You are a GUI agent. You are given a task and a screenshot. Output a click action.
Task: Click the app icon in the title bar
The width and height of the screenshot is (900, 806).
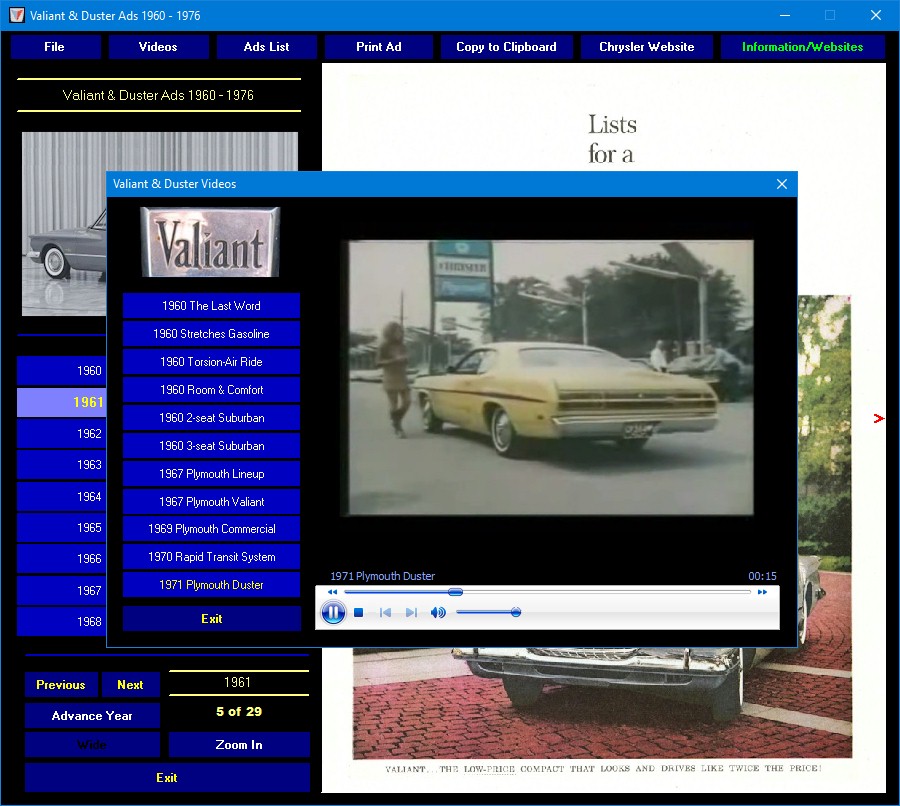(x=17, y=16)
